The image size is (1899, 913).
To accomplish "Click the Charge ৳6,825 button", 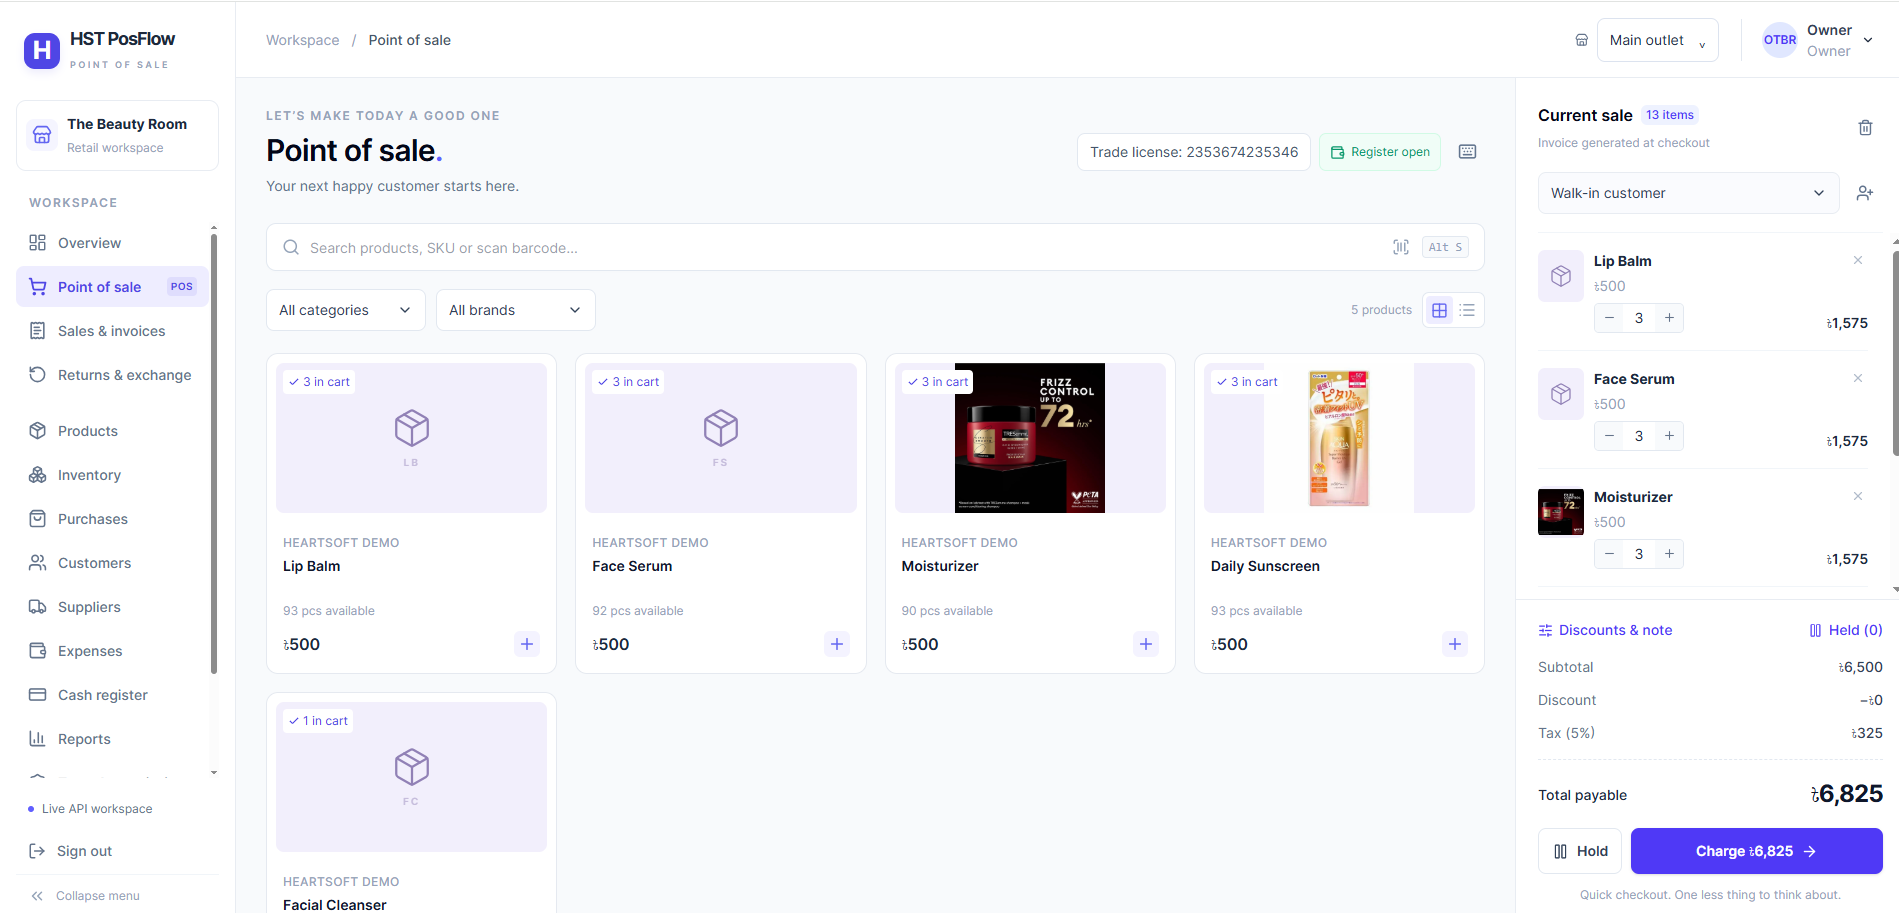I will [1756, 851].
